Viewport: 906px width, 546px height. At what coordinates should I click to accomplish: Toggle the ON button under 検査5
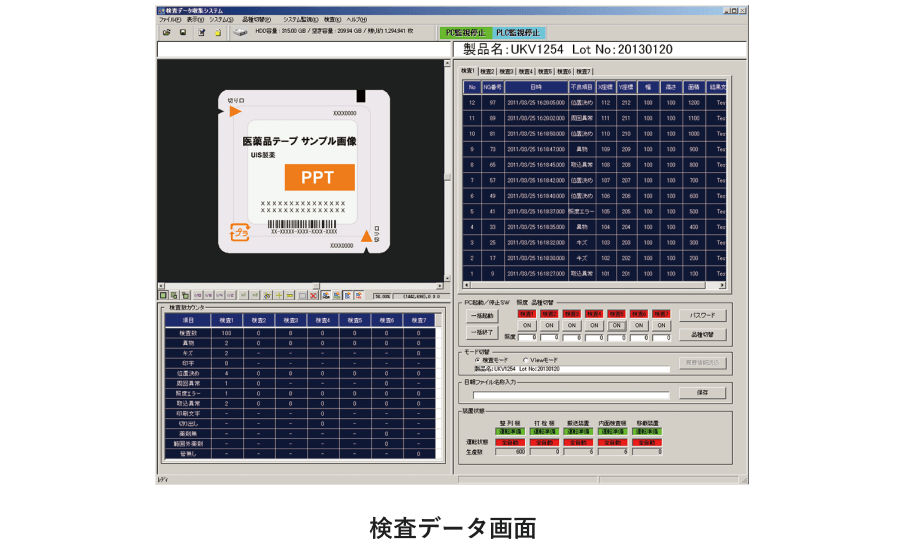click(x=616, y=325)
